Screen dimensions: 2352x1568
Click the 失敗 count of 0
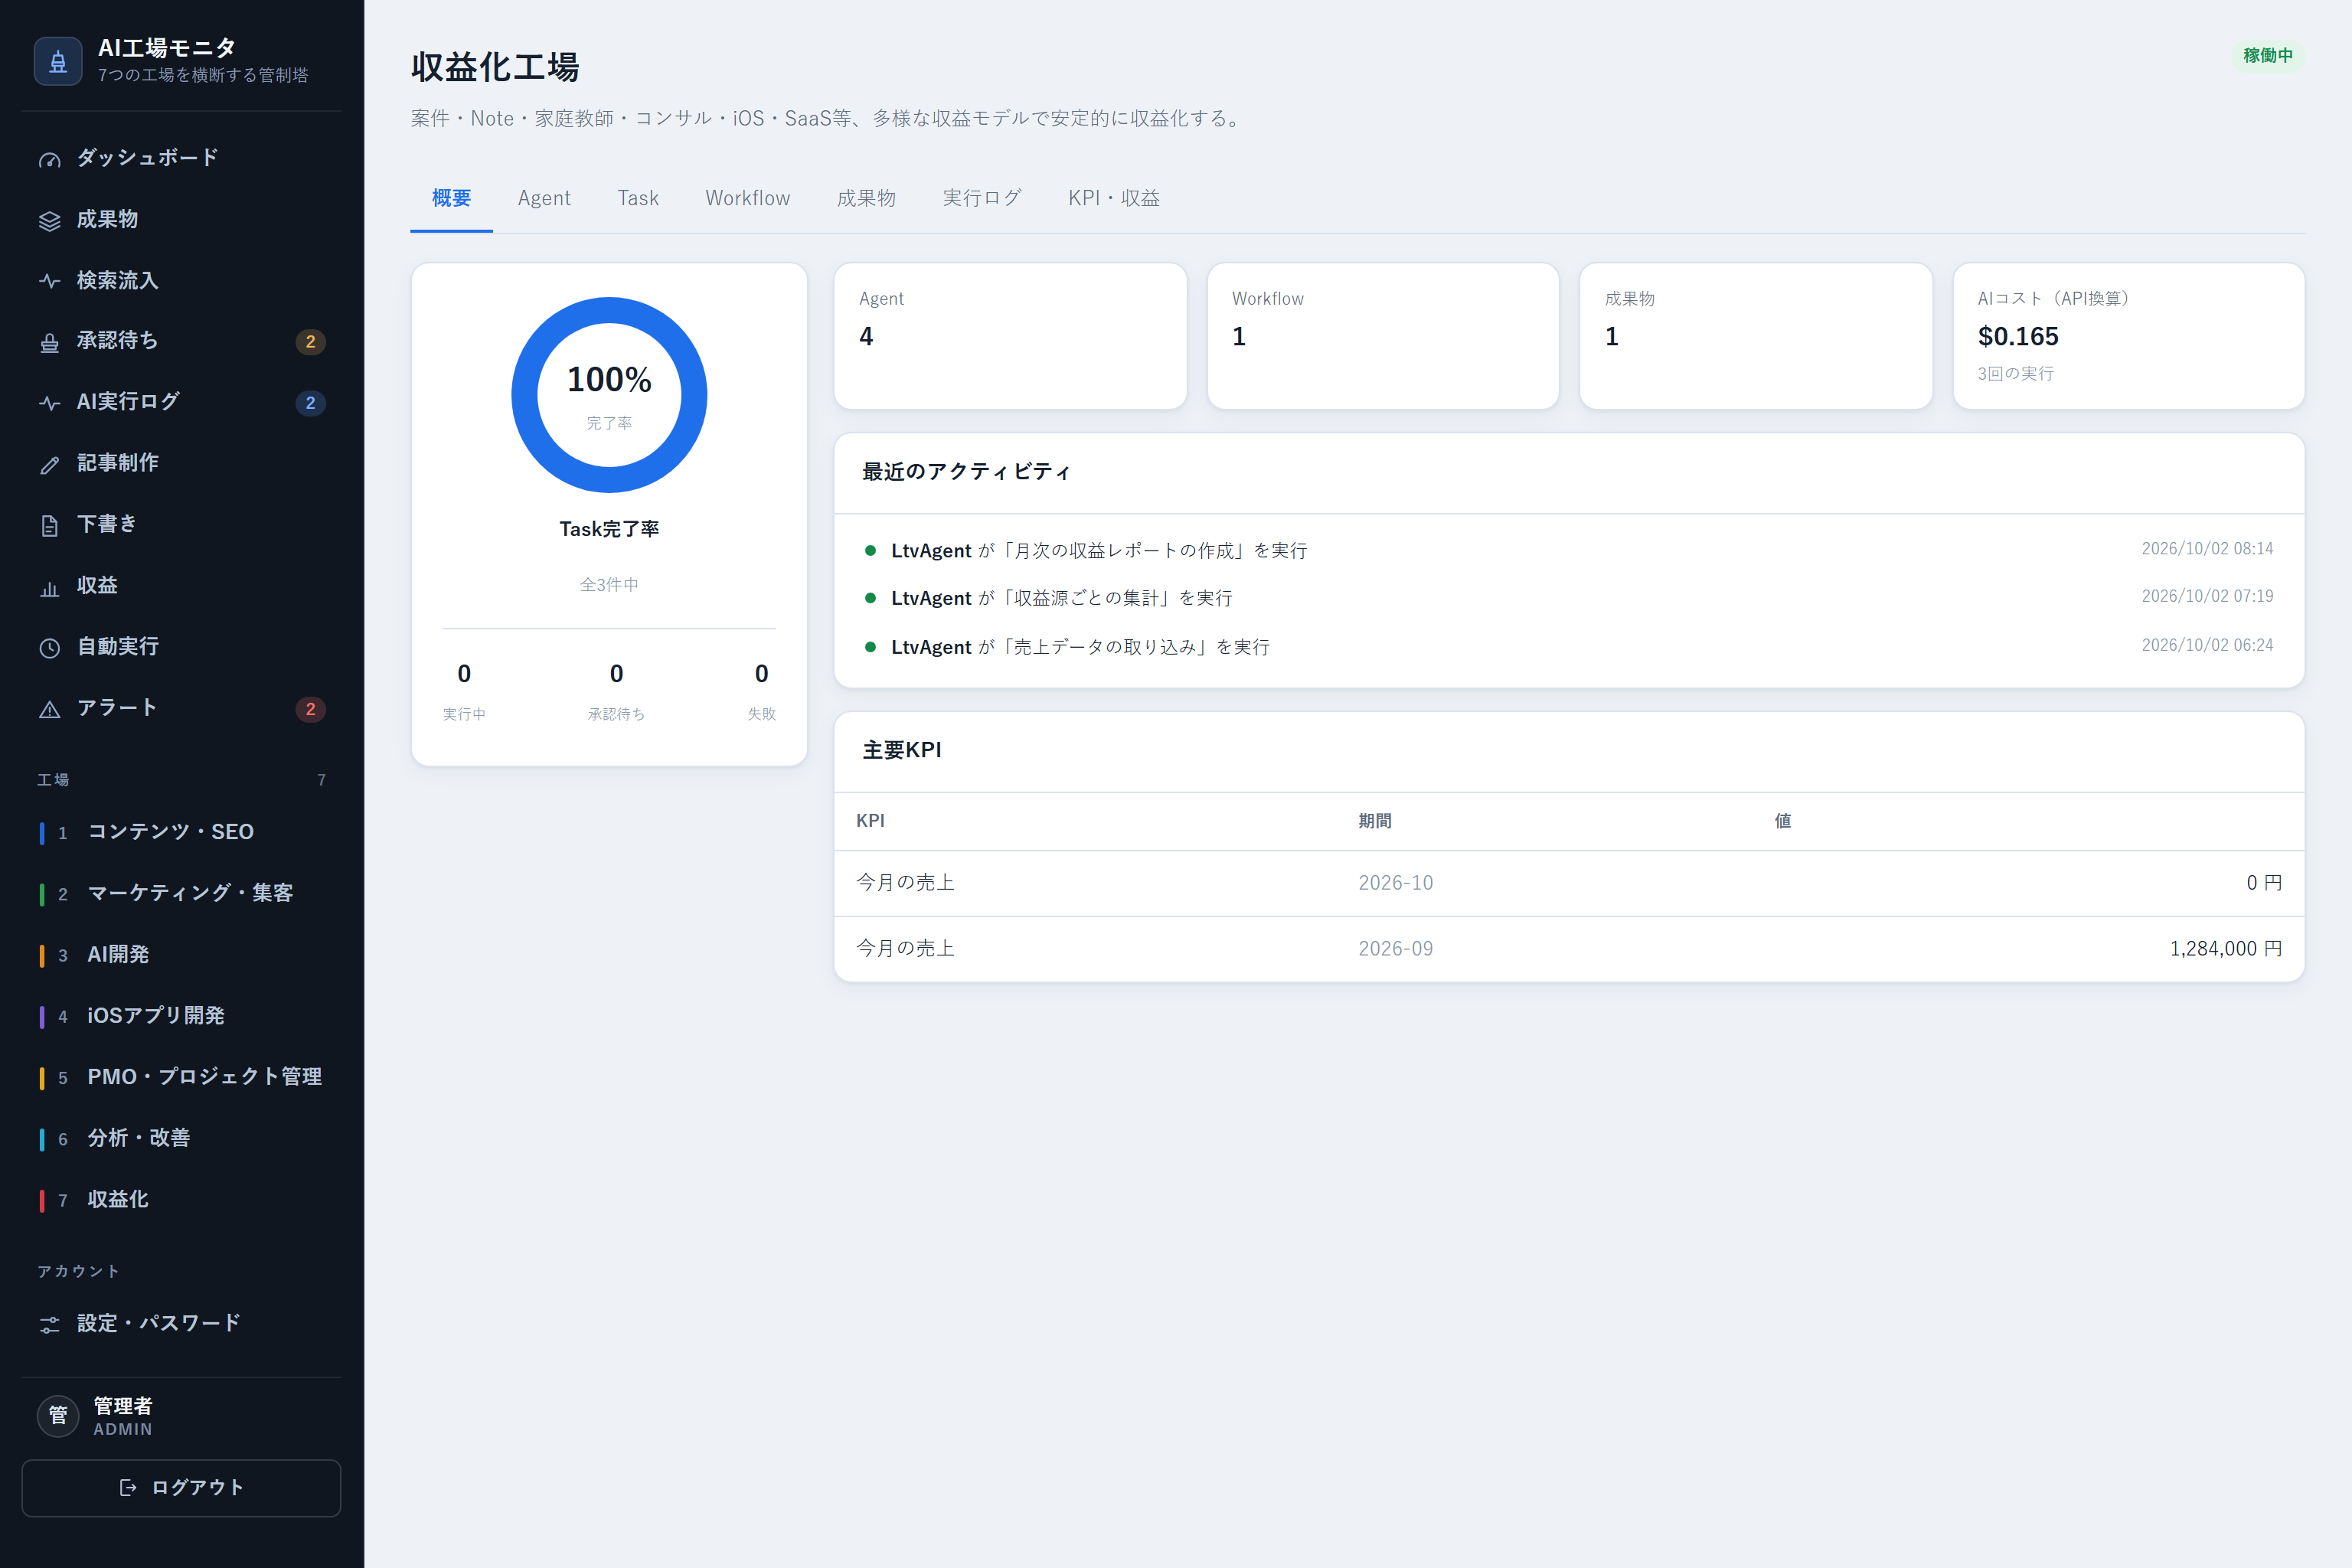(761, 674)
